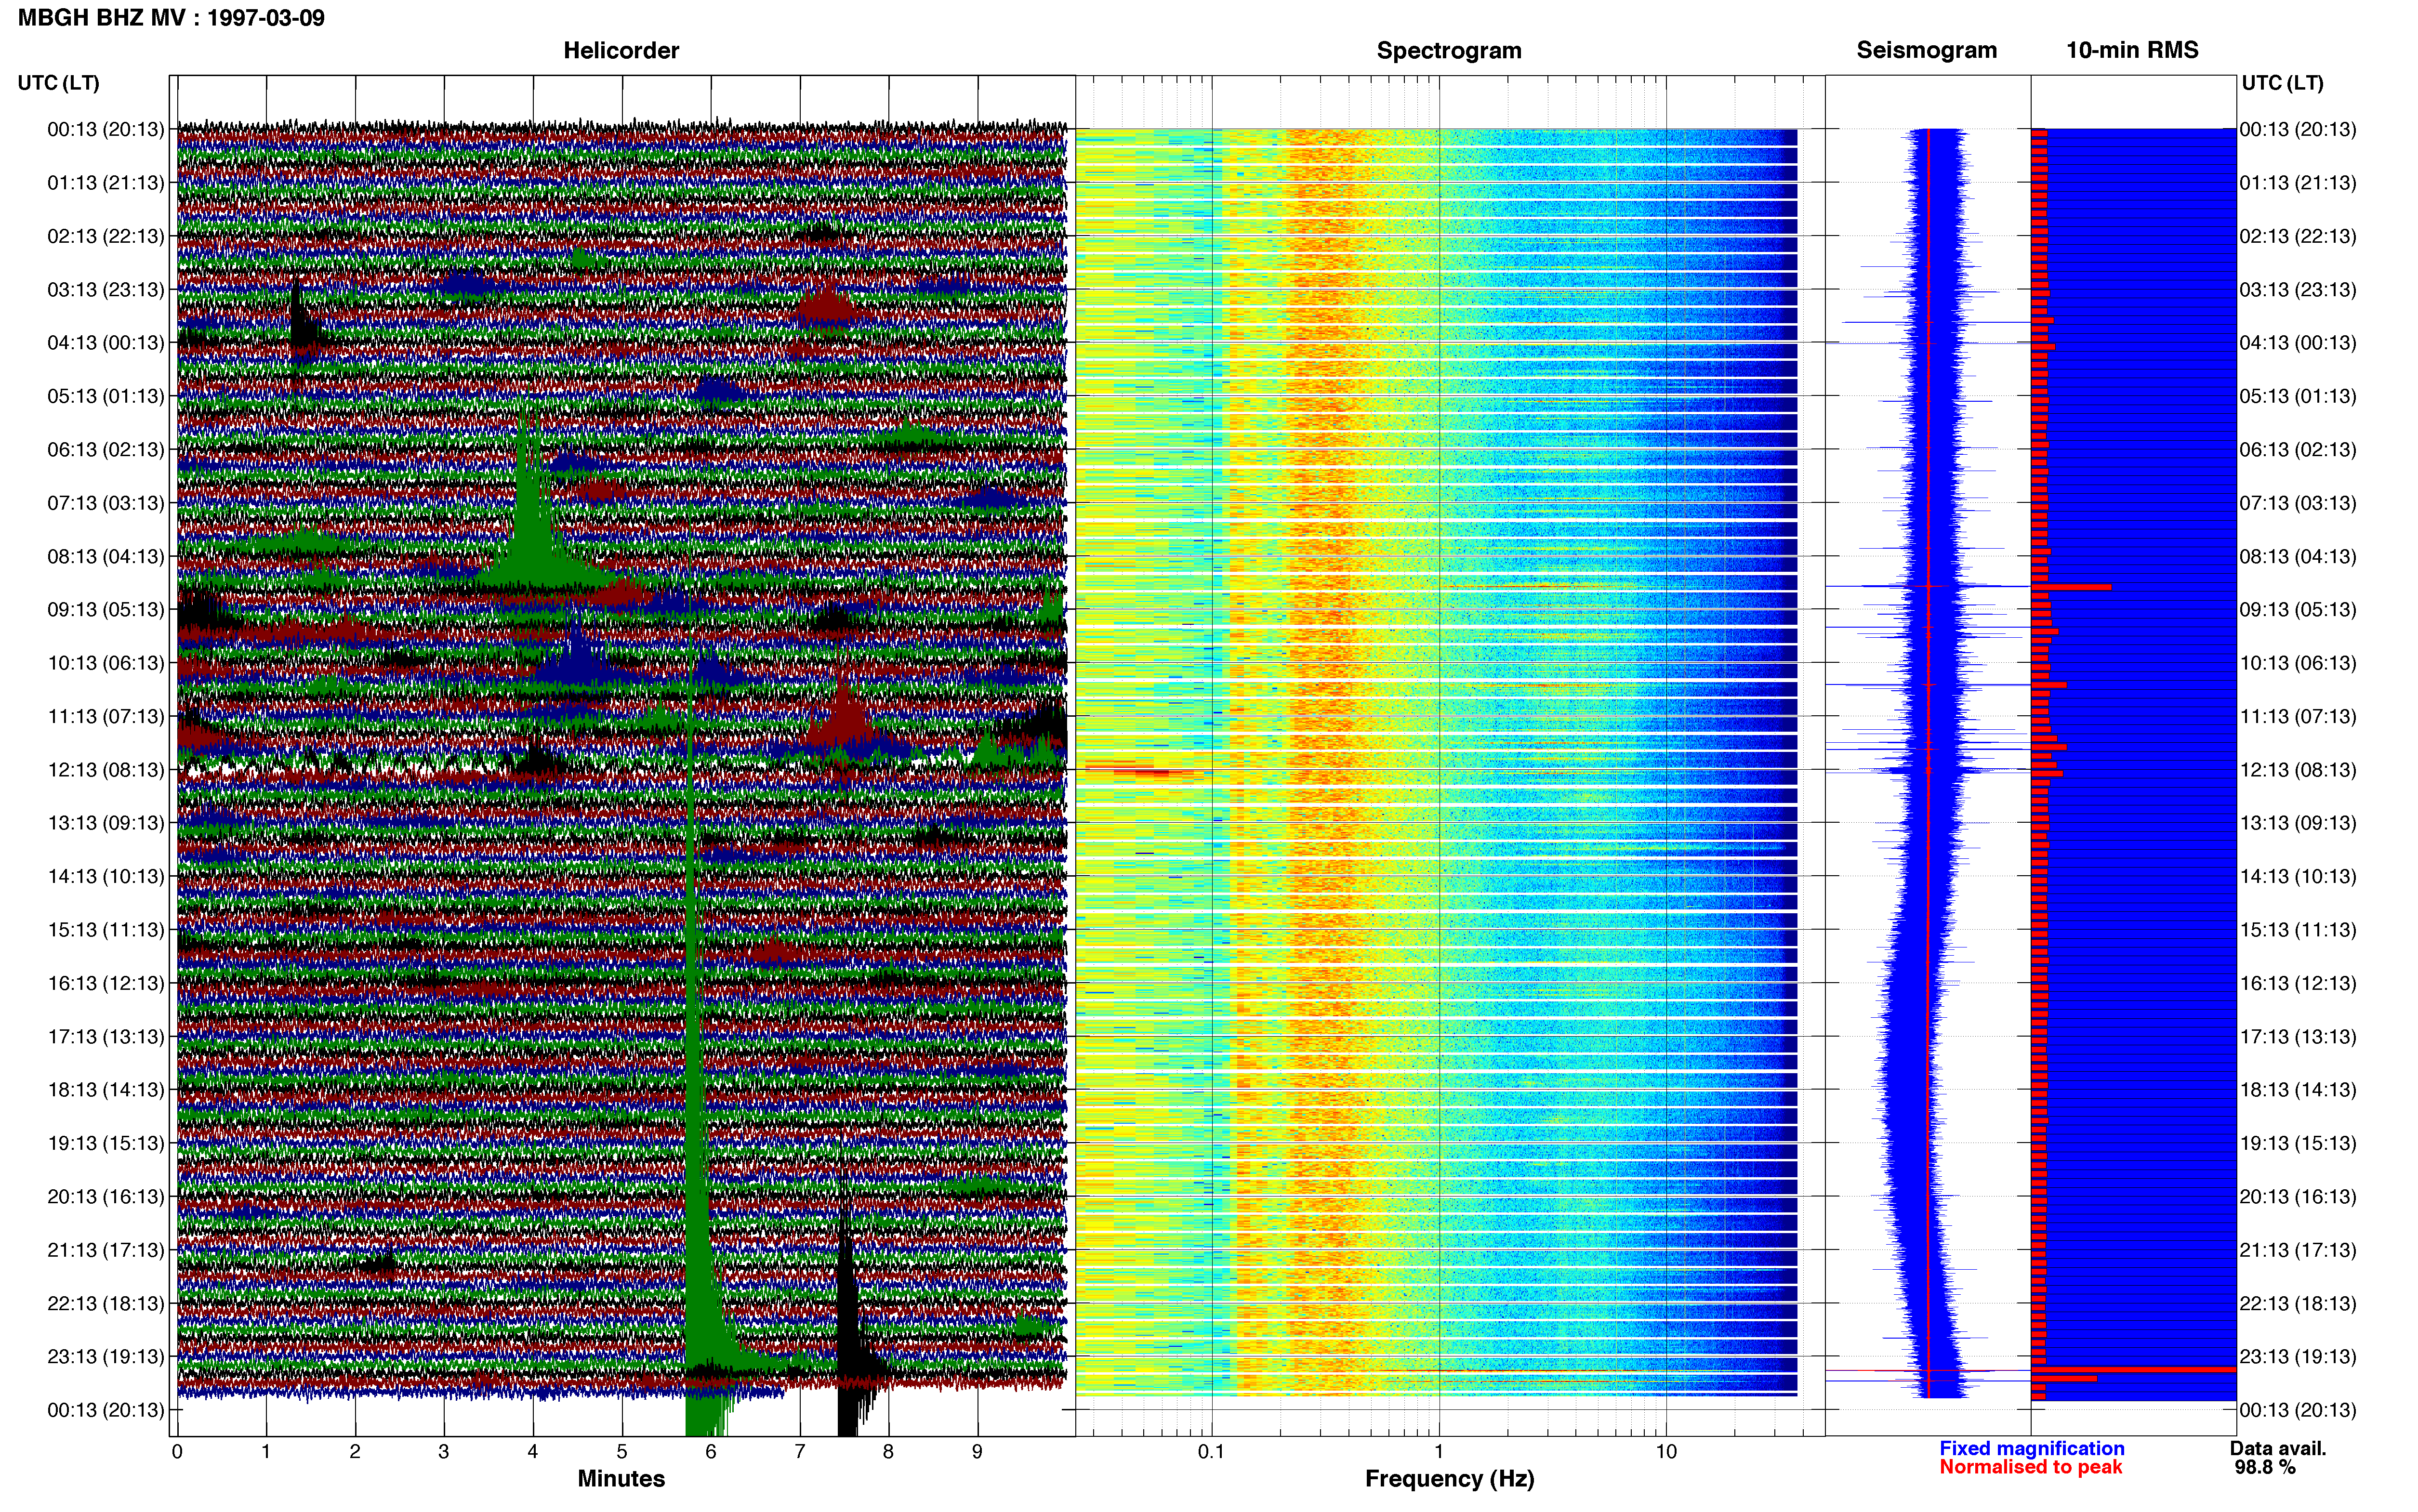Select left time label 23:13 (19:13)
This screenshot has height=1512, width=2418.
coord(105,1356)
